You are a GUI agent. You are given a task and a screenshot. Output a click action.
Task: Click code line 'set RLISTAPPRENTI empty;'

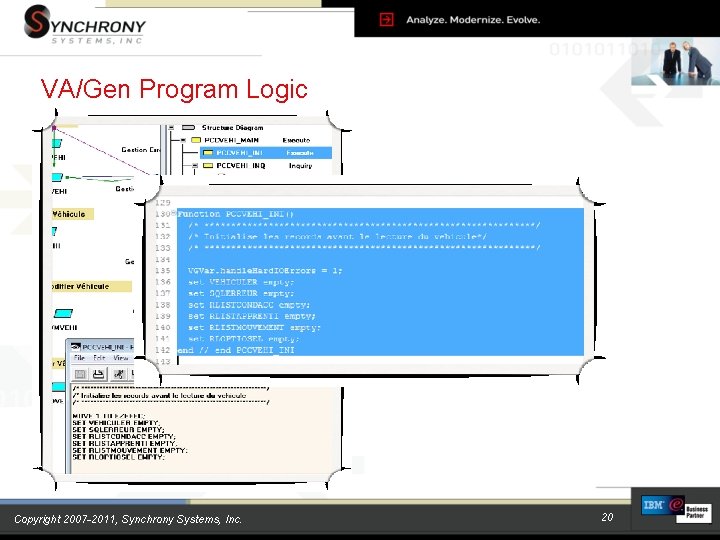252,316
